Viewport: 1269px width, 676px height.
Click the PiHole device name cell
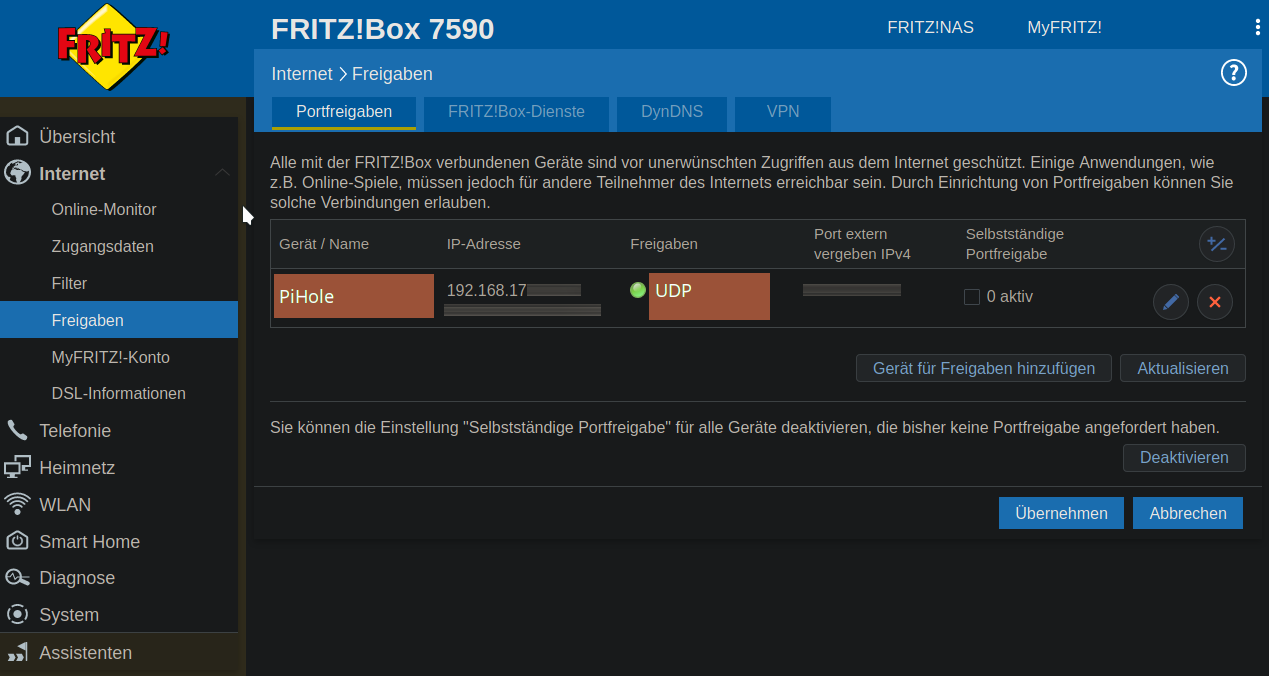click(354, 296)
